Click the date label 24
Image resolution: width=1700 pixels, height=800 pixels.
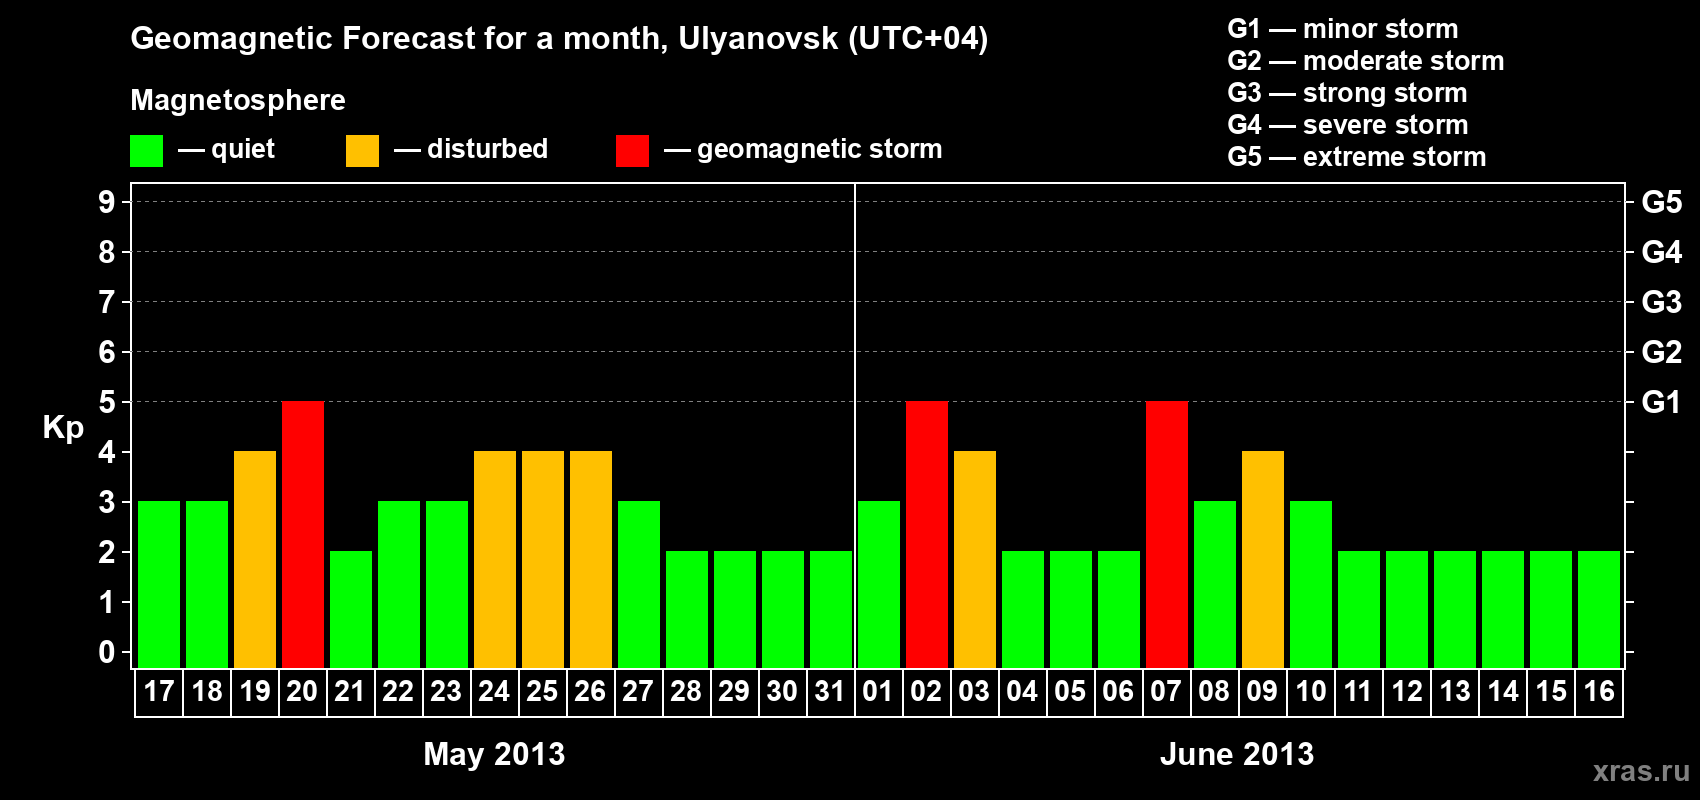click(x=494, y=692)
